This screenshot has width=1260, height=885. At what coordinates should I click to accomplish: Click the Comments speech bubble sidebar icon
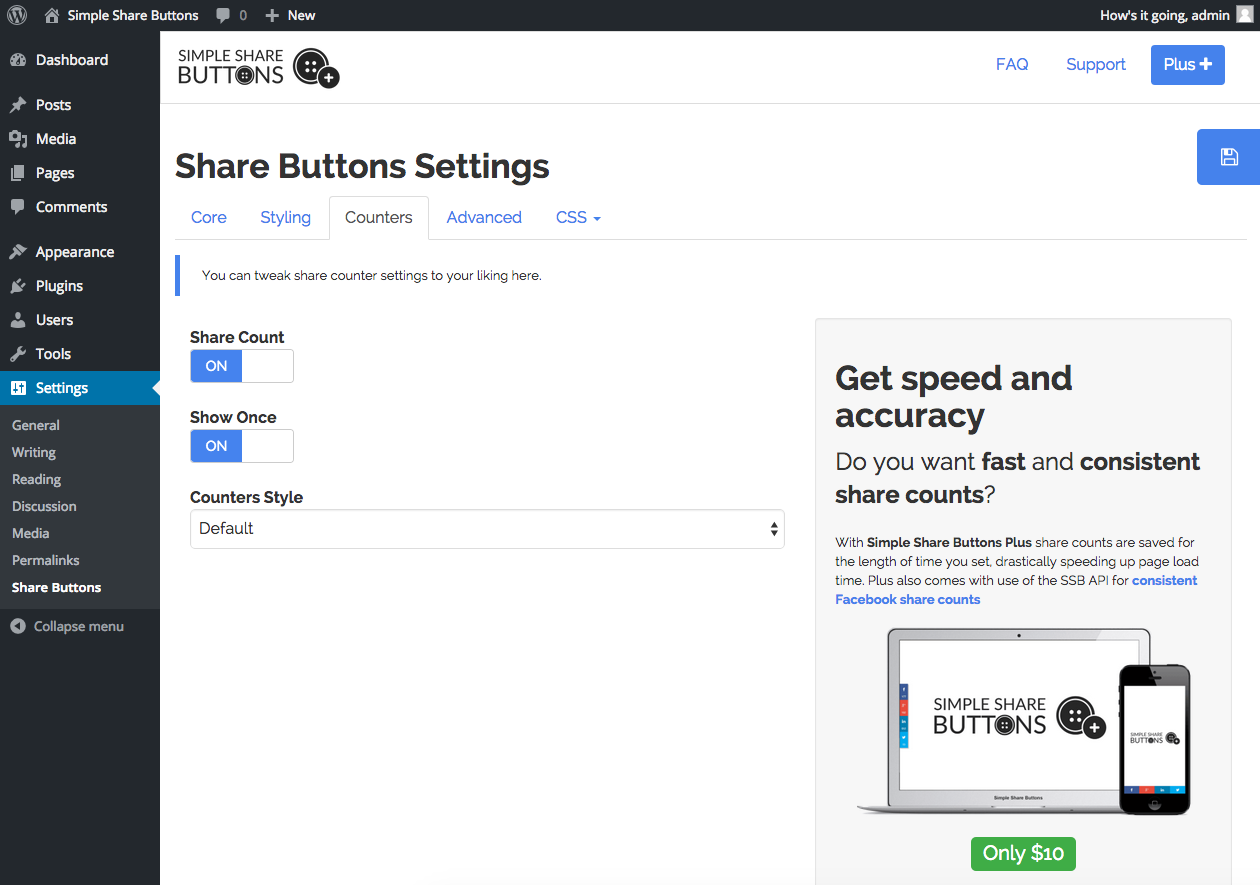click(18, 207)
